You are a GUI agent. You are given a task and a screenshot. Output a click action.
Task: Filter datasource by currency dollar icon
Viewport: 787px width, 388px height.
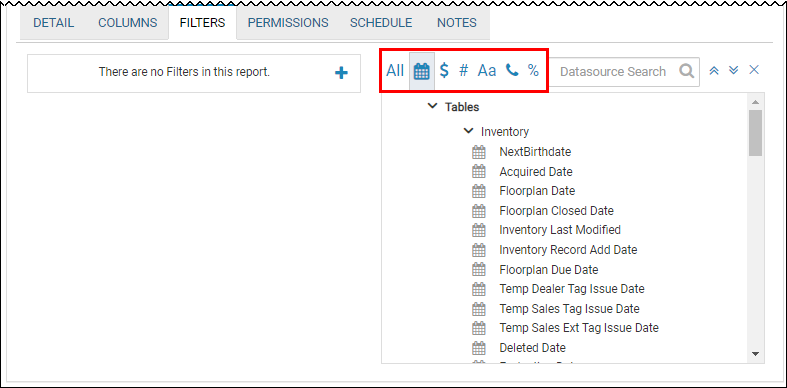[444, 71]
